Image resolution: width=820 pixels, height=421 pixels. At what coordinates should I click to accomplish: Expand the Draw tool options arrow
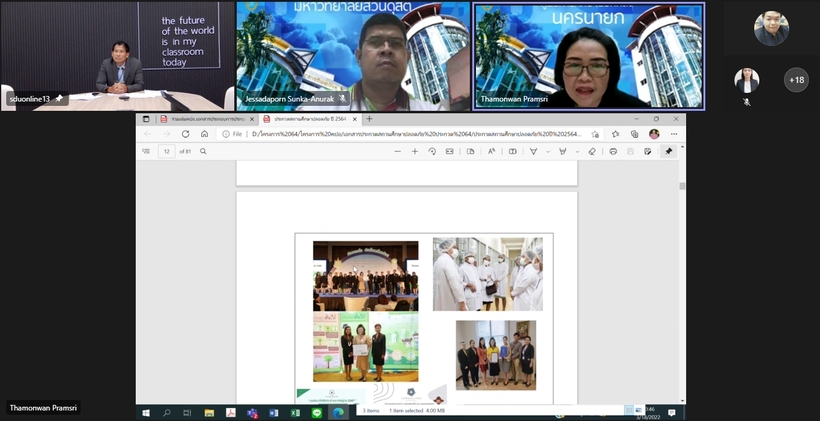point(548,151)
